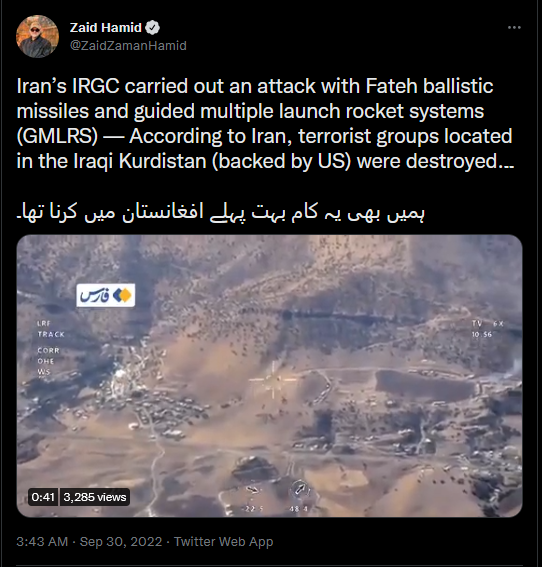Screen dimensions: 542x567
Task: Click the -22.5 readout at video bottom
Action: click(x=252, y=508)
